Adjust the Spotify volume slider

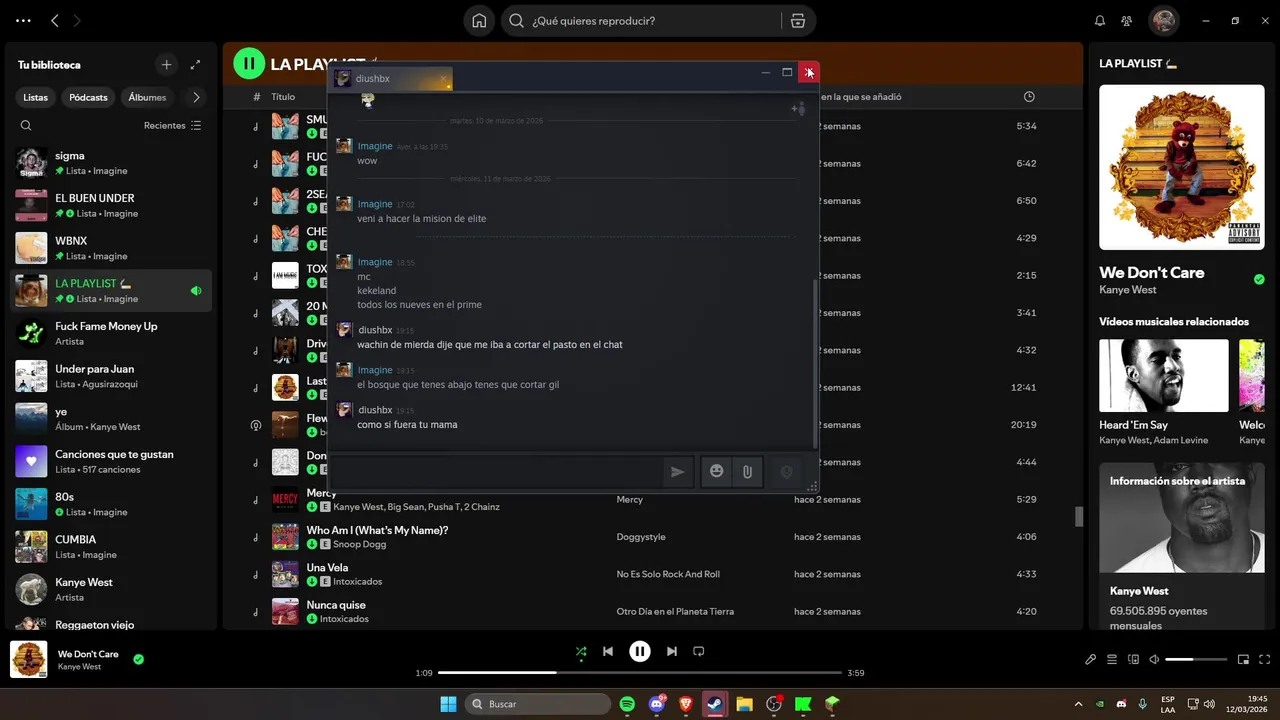pos(1196,660)
